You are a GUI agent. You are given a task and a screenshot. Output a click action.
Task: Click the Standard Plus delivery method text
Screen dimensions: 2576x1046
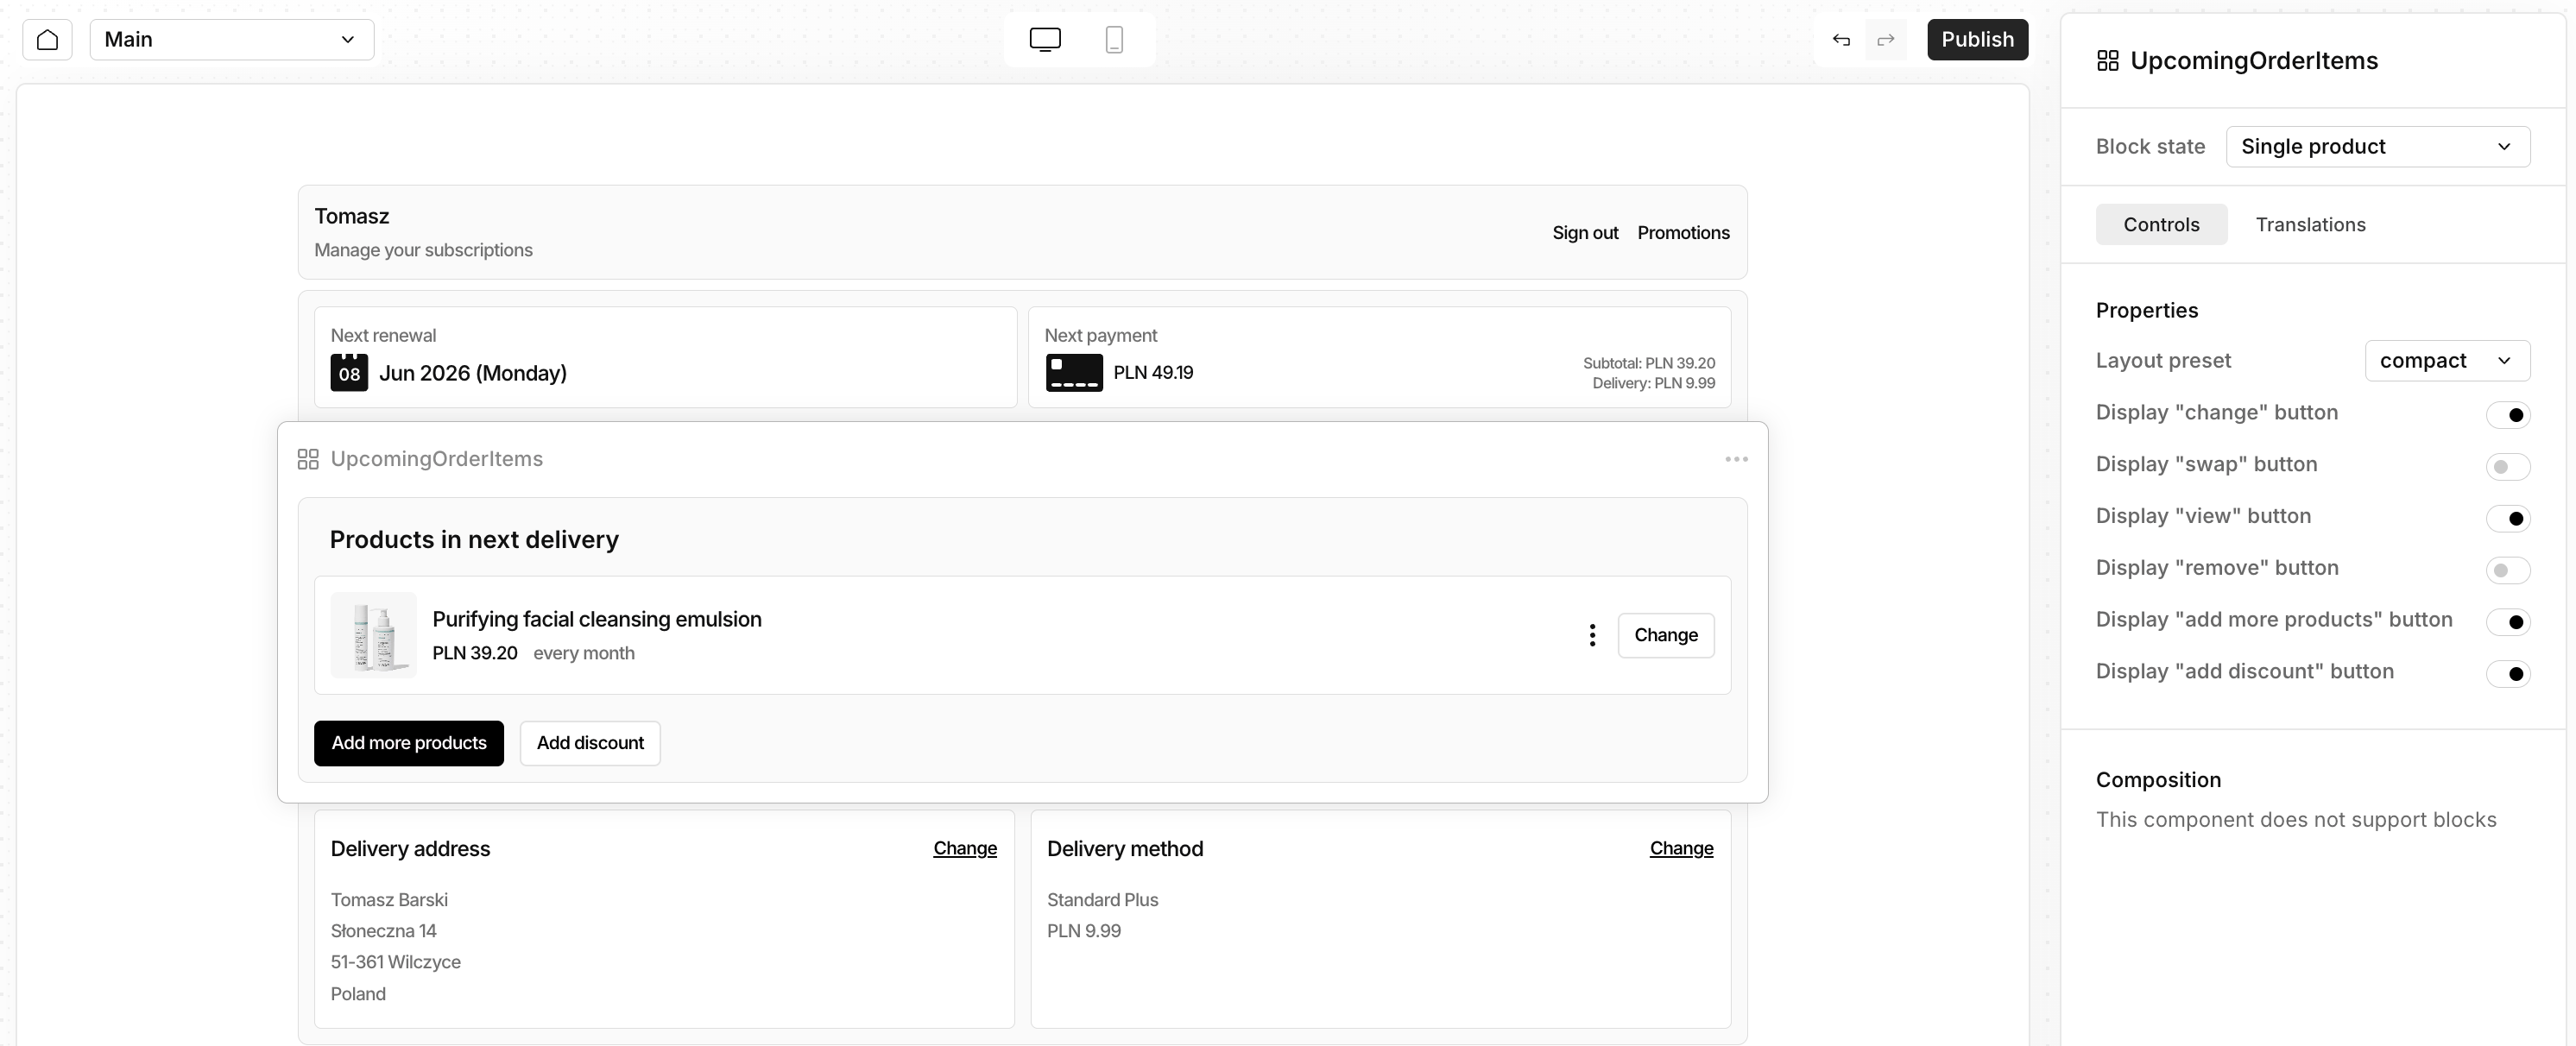pos(1102,900)
